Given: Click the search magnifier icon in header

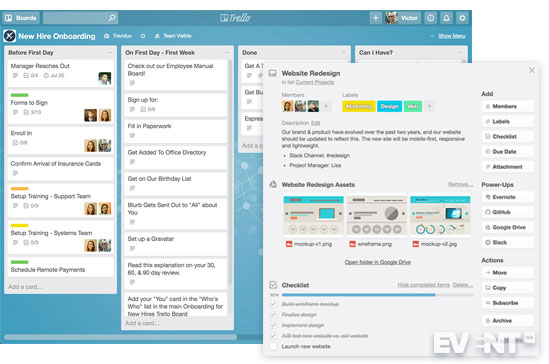Looking at the screenshot, I should click(x=112, y=18).
